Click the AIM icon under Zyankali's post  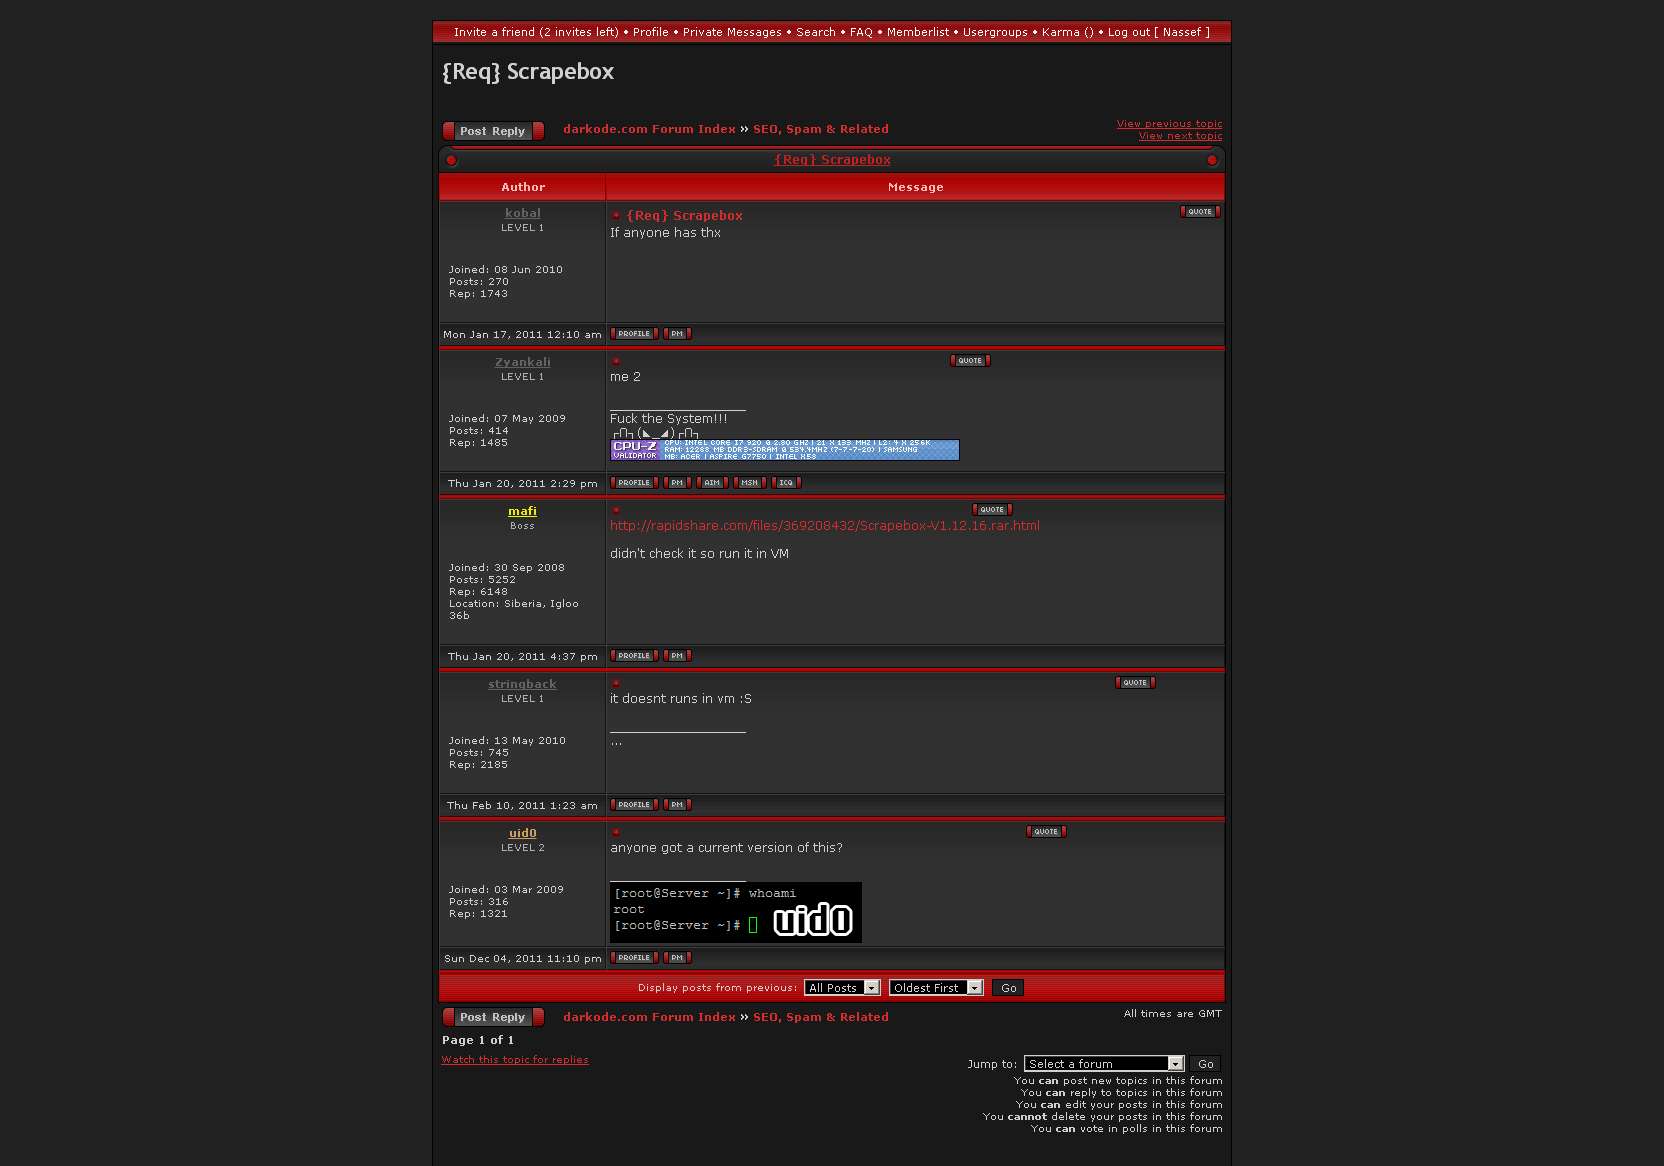click(712, 483)
